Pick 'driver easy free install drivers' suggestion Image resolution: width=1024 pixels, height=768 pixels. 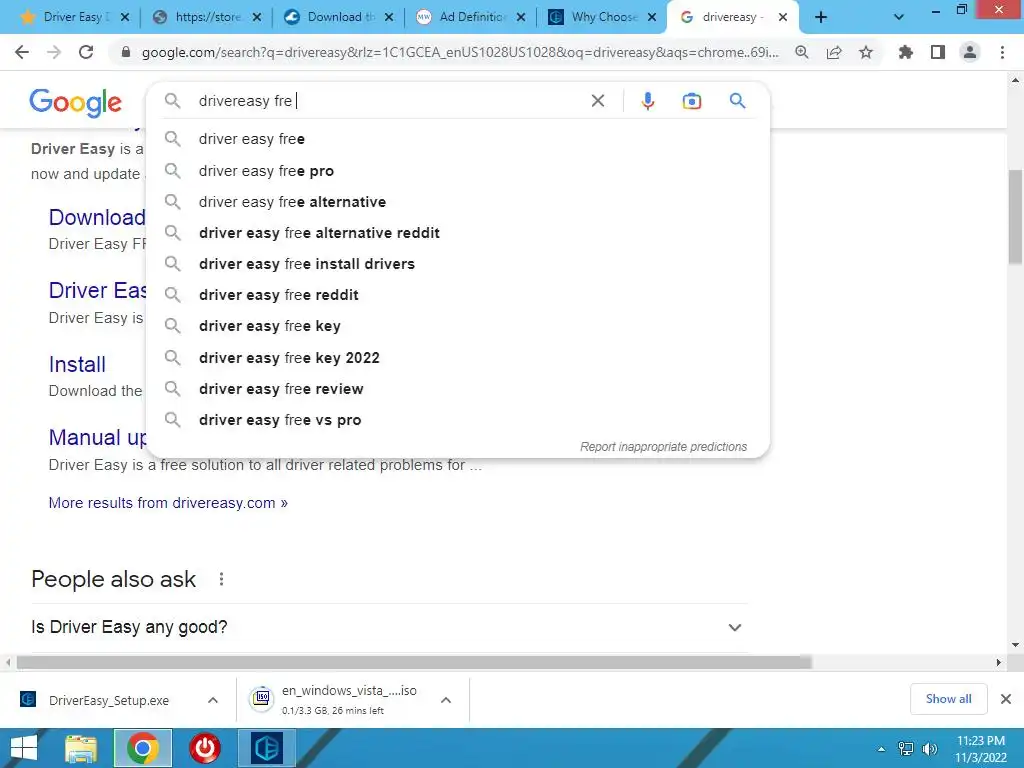click(457, 264)
